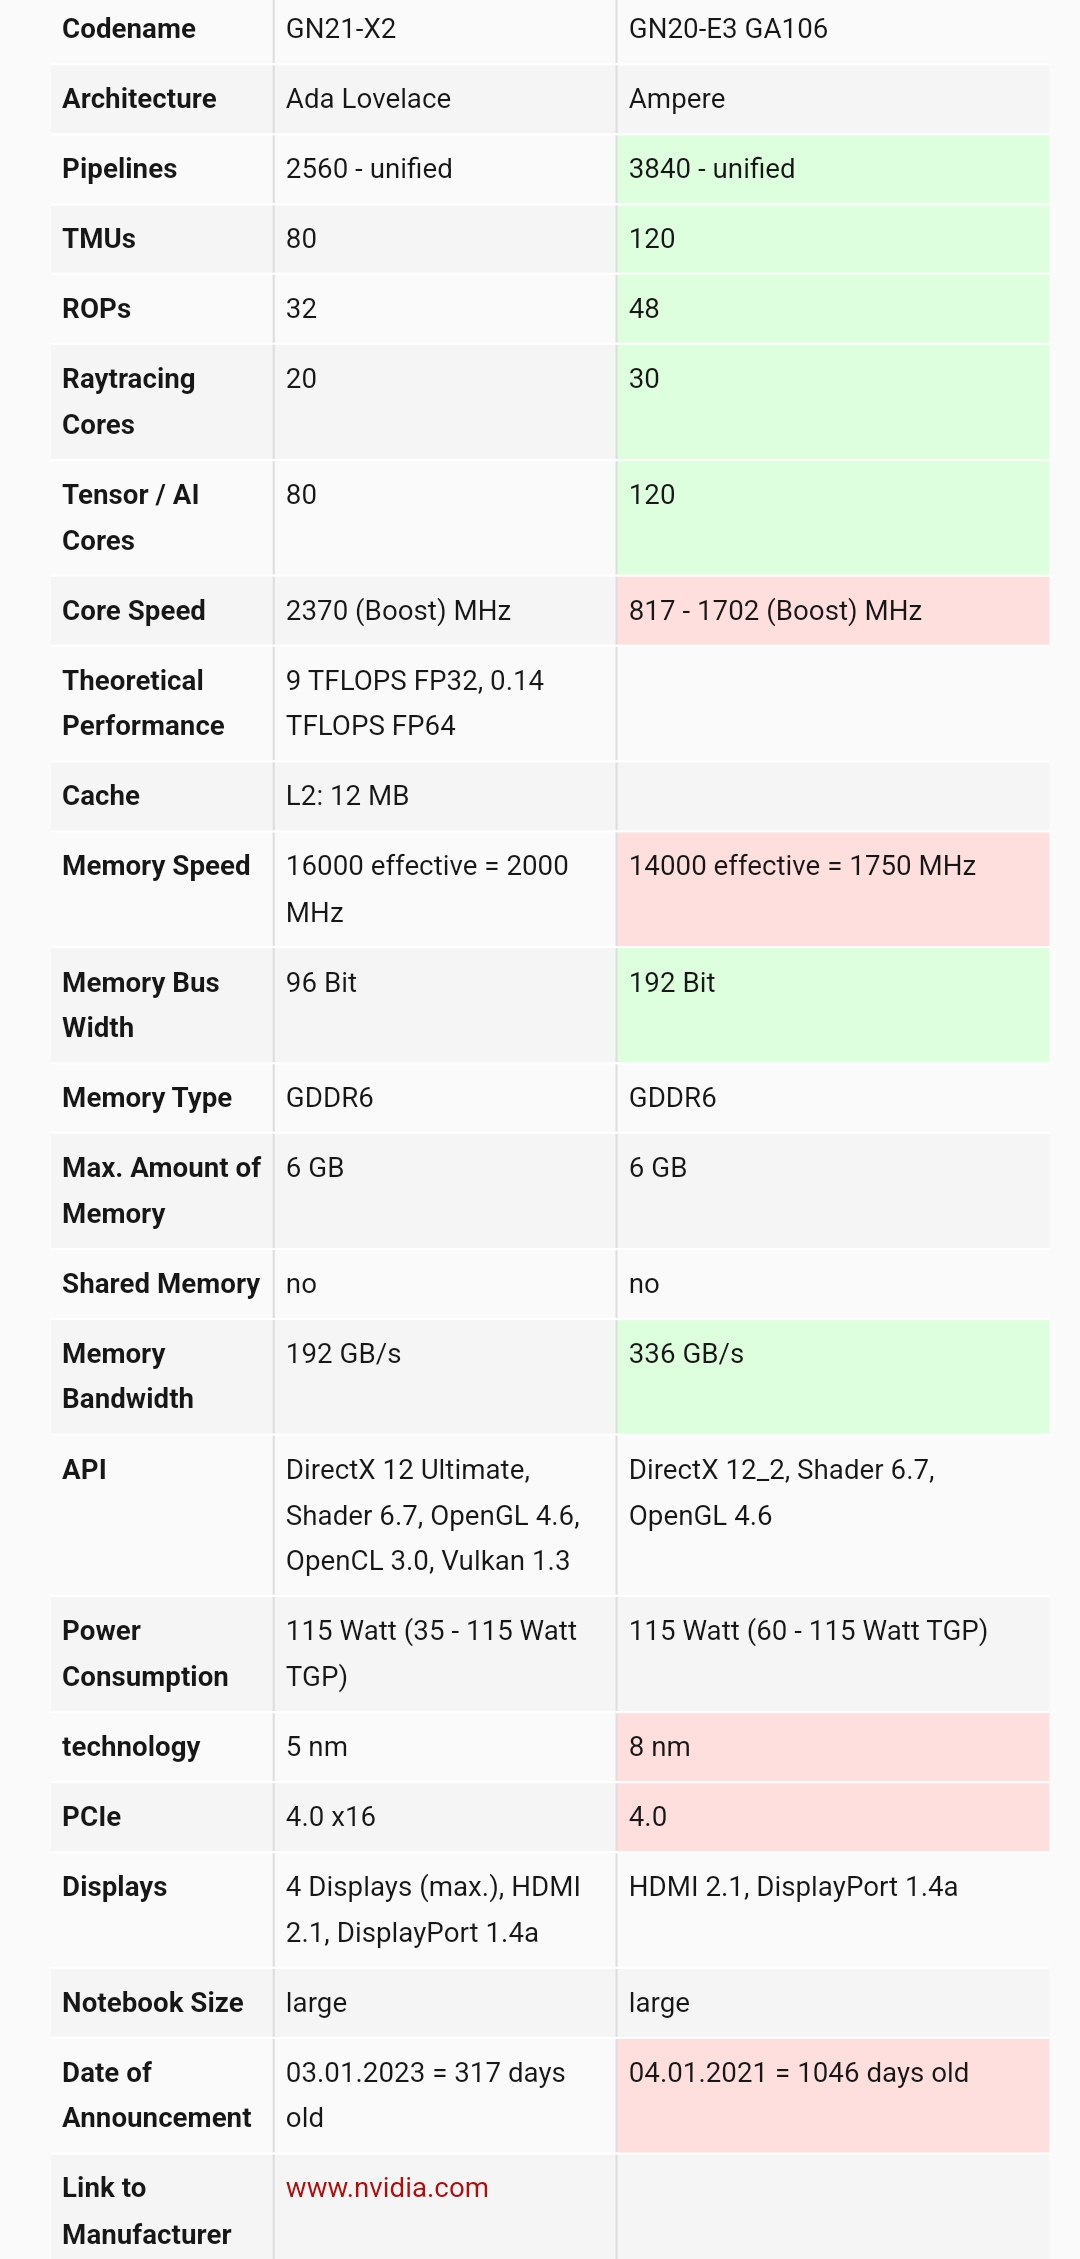Select the L2: 12 MB cache cell
Image resolution: width=1080 pixels, height=2259 pixels.
tap(347, 795)
